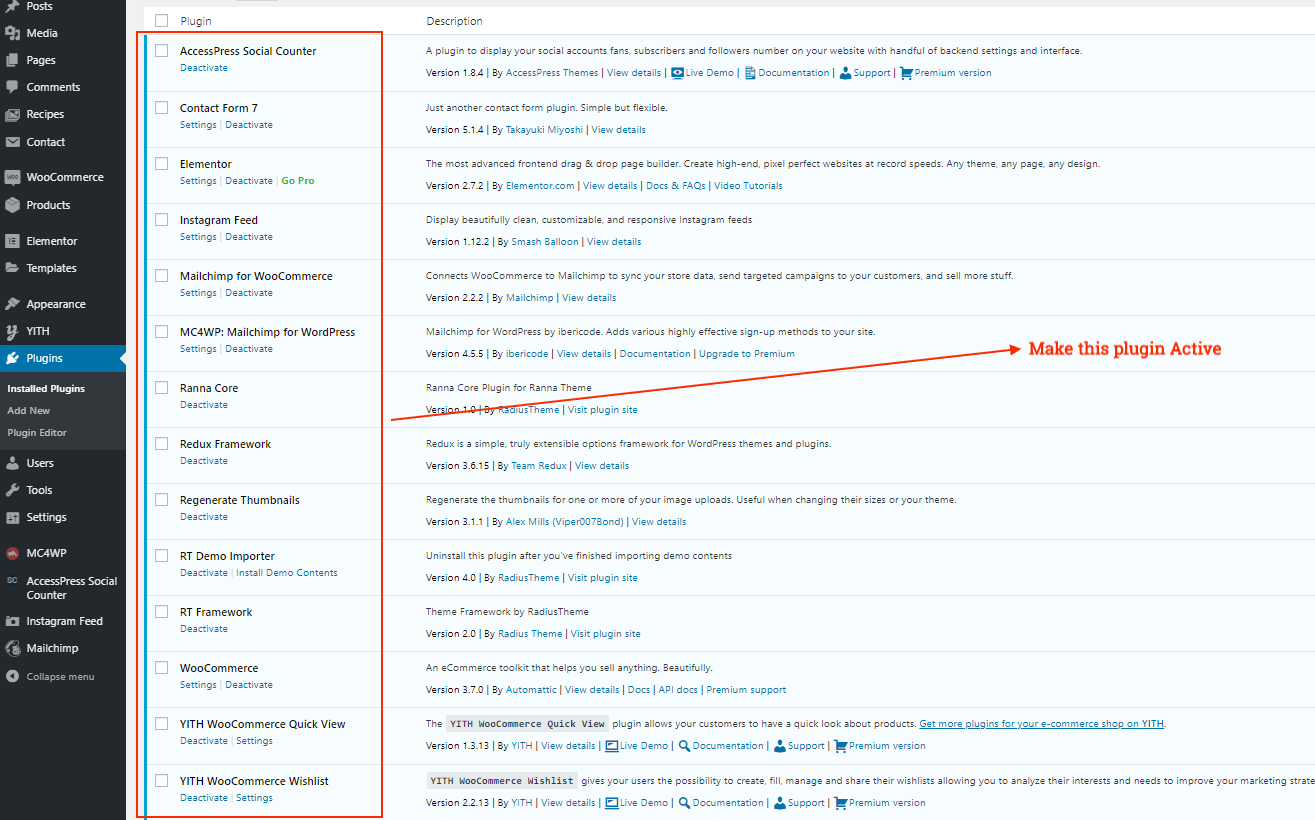Click Settings under YITH WooCommerce Quick View
Image resolution: width=1315 pixels, height=820 pixels.
tap(255, 741)
